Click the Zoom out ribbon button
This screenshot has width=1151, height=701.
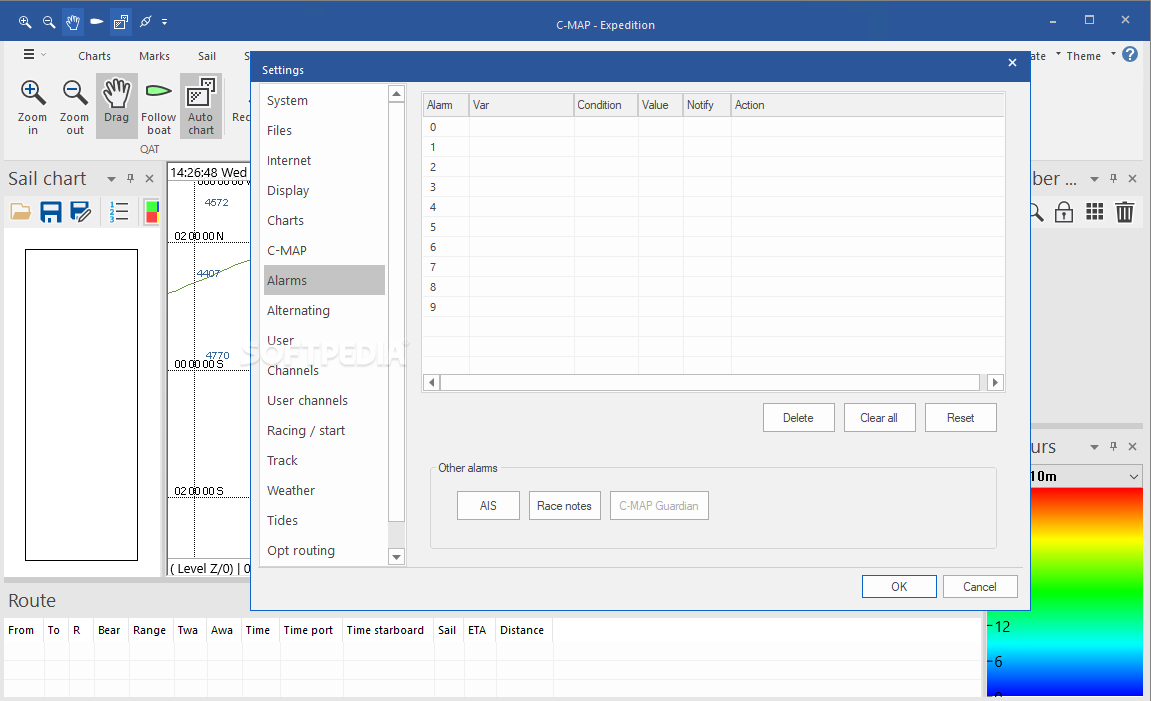click(75, 106)
